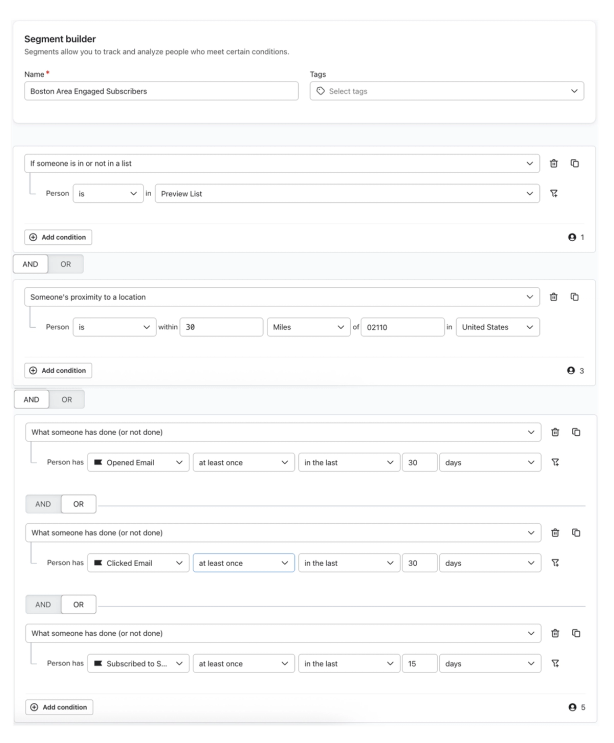Add filter to Preview List condition
Screen dimensions: 614x743
(x=553, y=193)
